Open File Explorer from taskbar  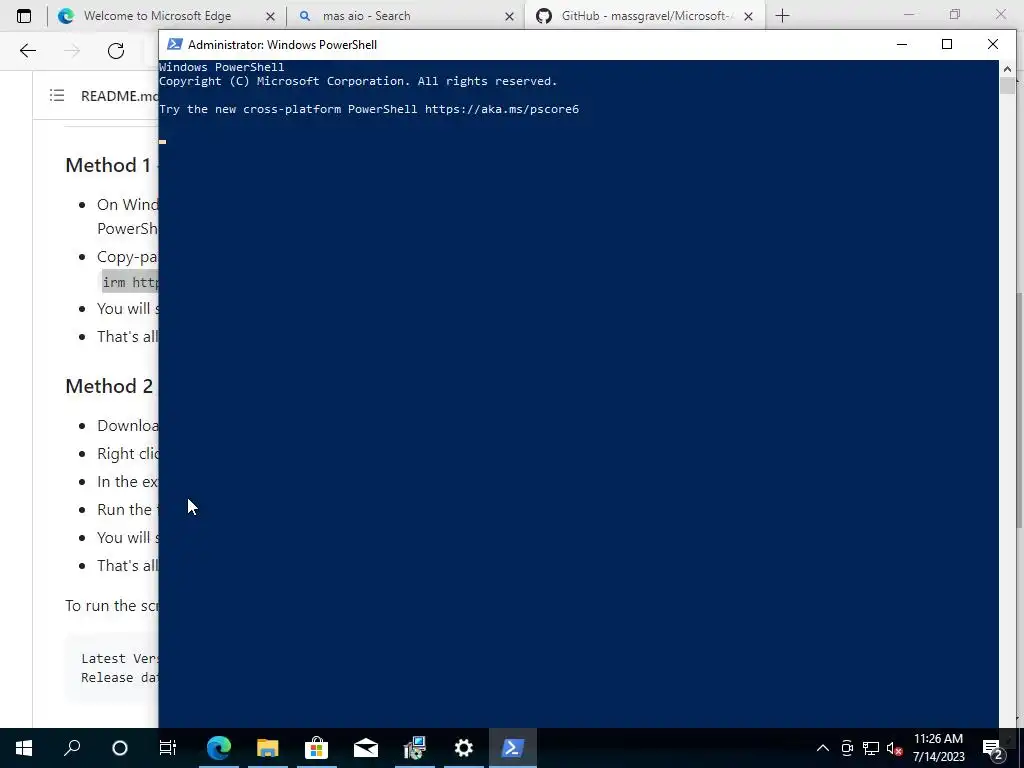tap(268, 748)
